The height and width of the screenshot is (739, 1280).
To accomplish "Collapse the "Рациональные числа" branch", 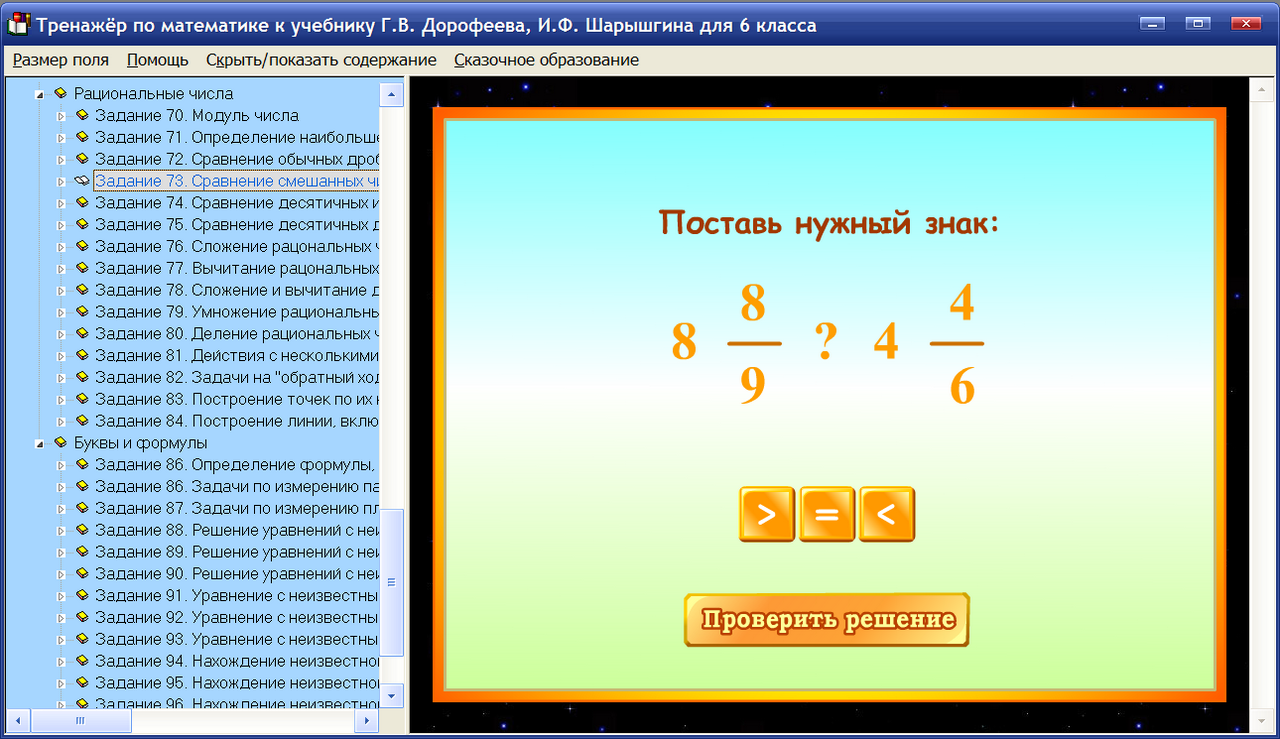I will click(x=40, y=93).
